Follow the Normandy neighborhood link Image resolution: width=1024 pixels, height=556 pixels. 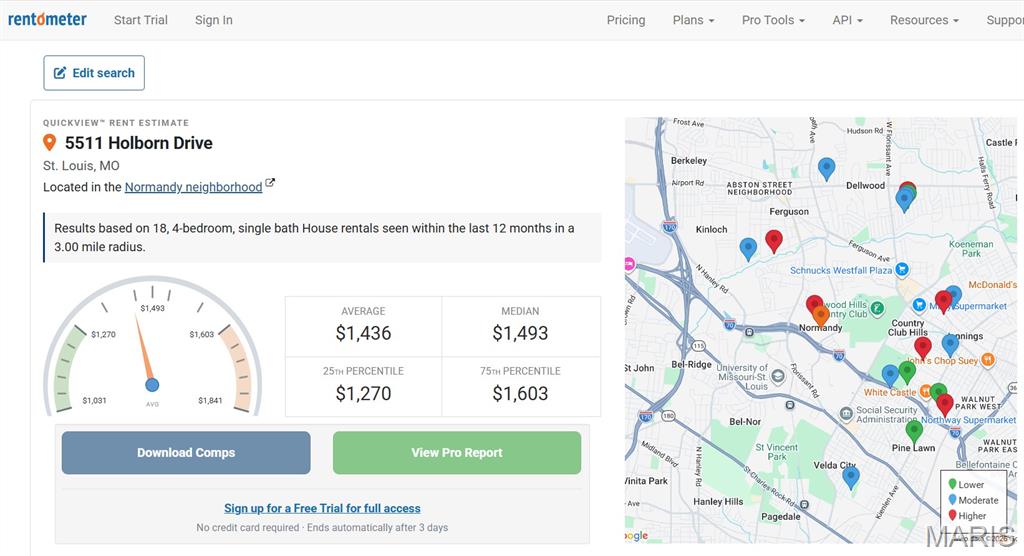[193, 187]
